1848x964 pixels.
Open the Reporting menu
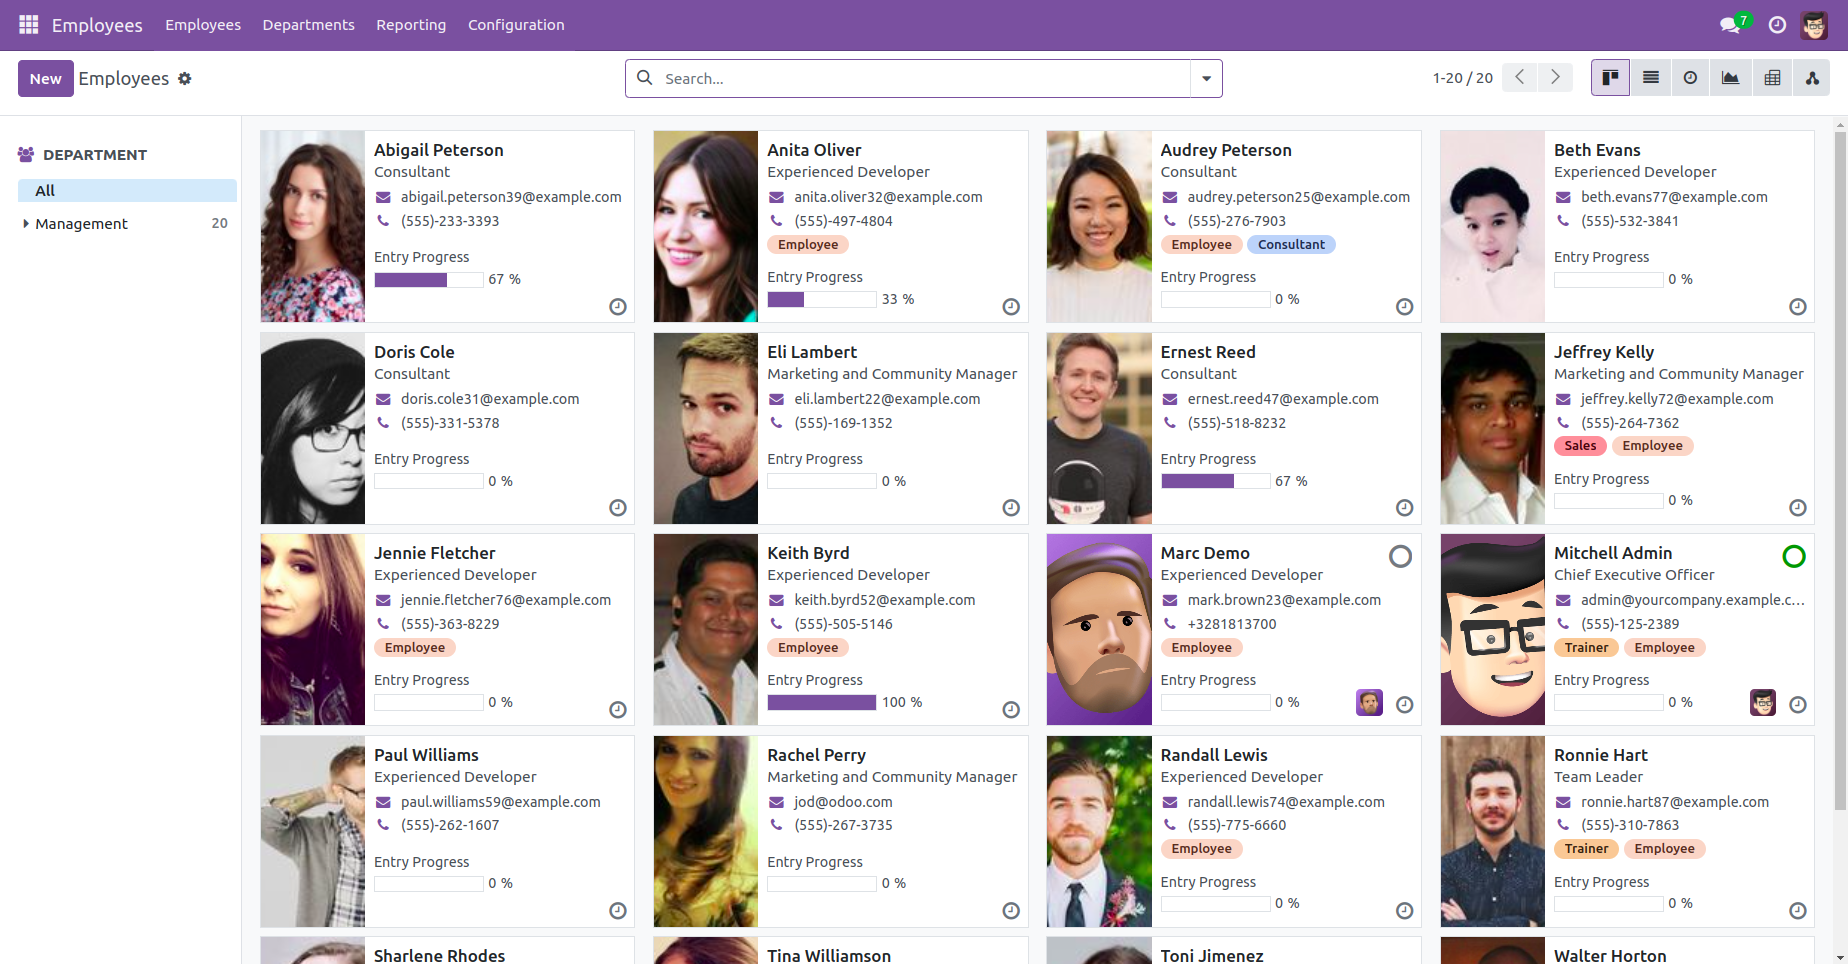pos(411,25)
